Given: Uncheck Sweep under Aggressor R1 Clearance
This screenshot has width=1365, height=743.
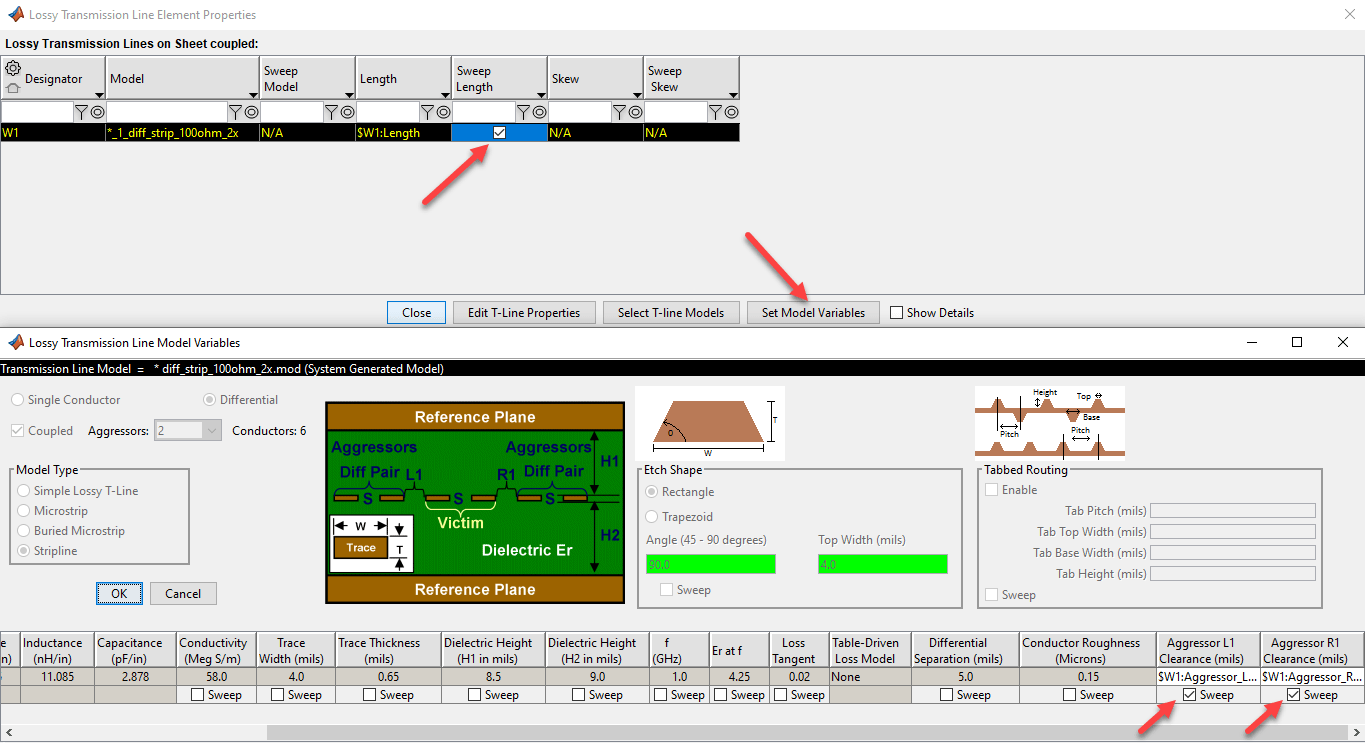Looking at the screenshot, I should (x=1293, y=694).
